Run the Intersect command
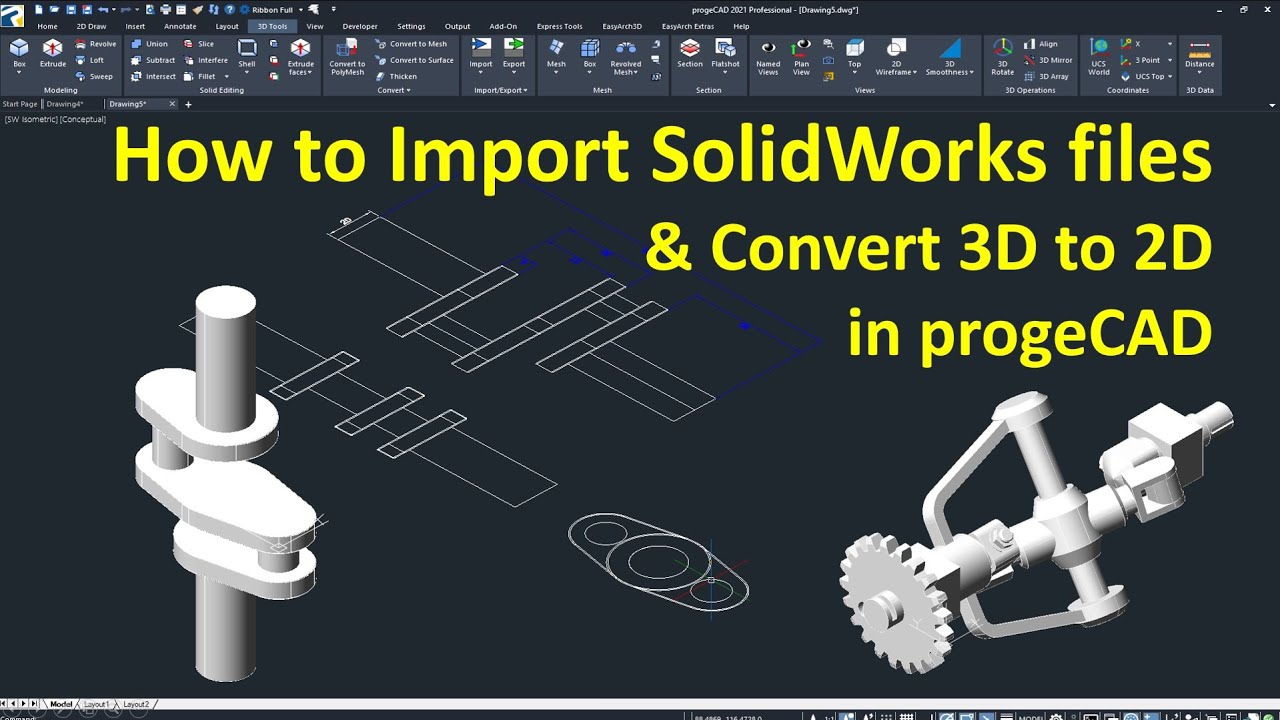Screen dimensions: 1280x720 [153, 76]
